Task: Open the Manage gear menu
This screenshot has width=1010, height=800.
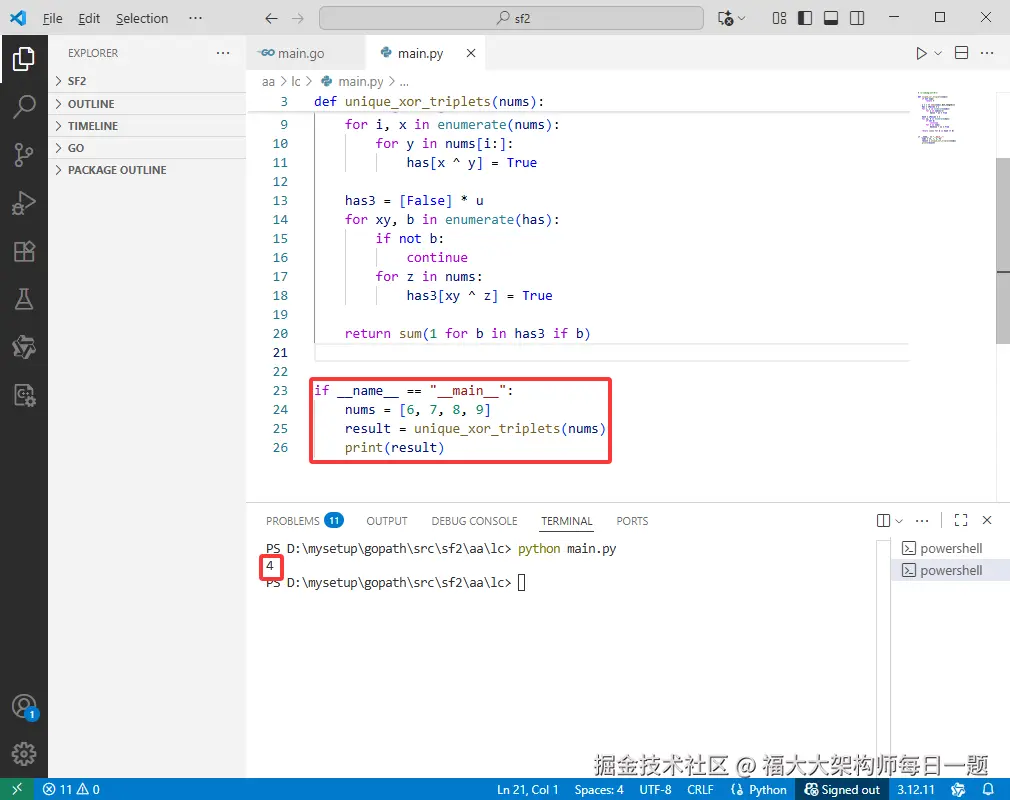Action: [x=24, y=754]
